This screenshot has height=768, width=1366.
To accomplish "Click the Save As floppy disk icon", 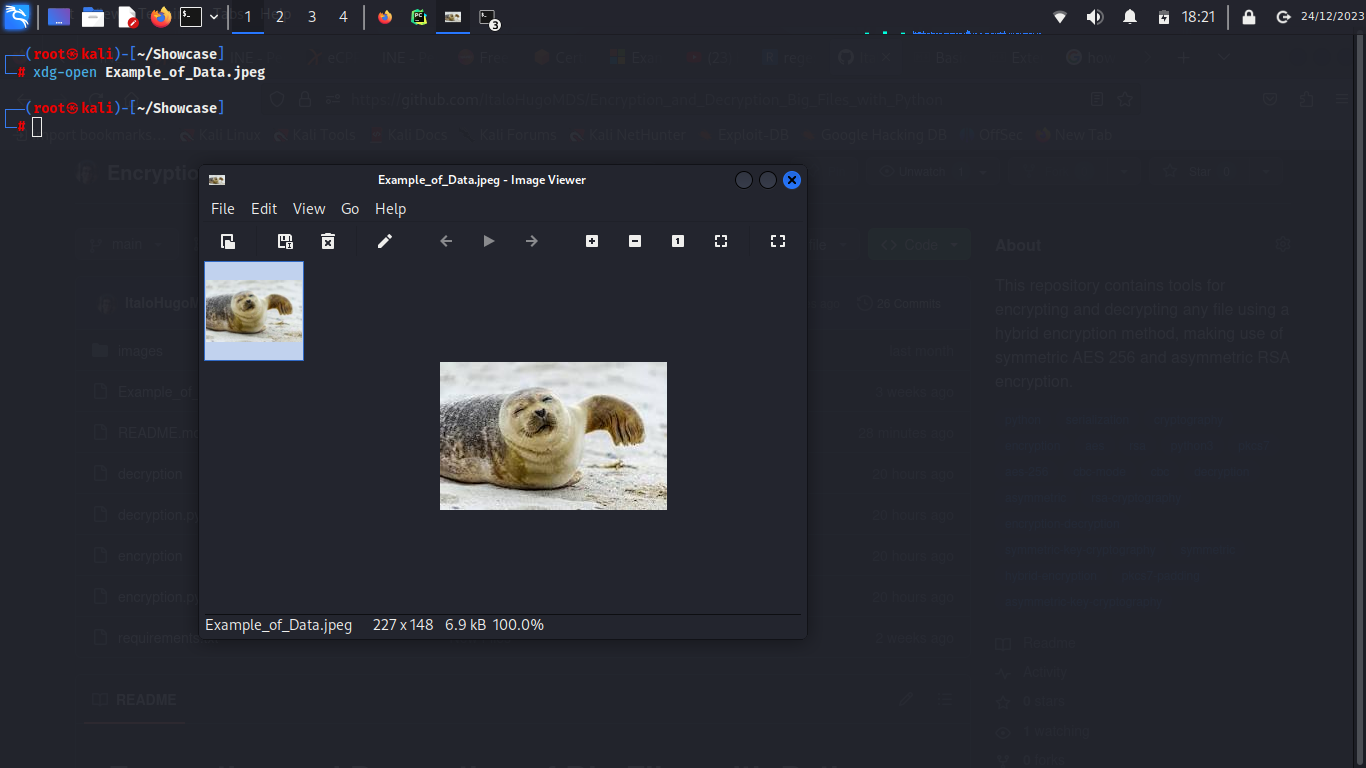I will tap(285, 241).
